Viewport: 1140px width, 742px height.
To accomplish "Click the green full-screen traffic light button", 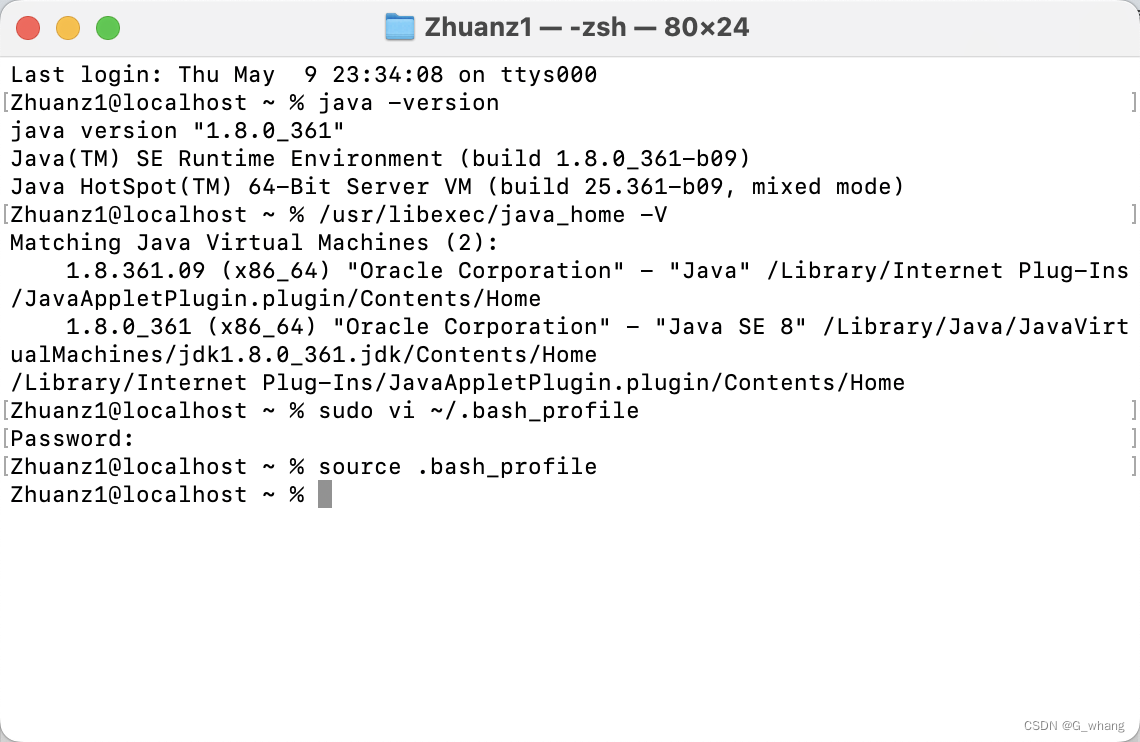I will [x=107, y=28].
